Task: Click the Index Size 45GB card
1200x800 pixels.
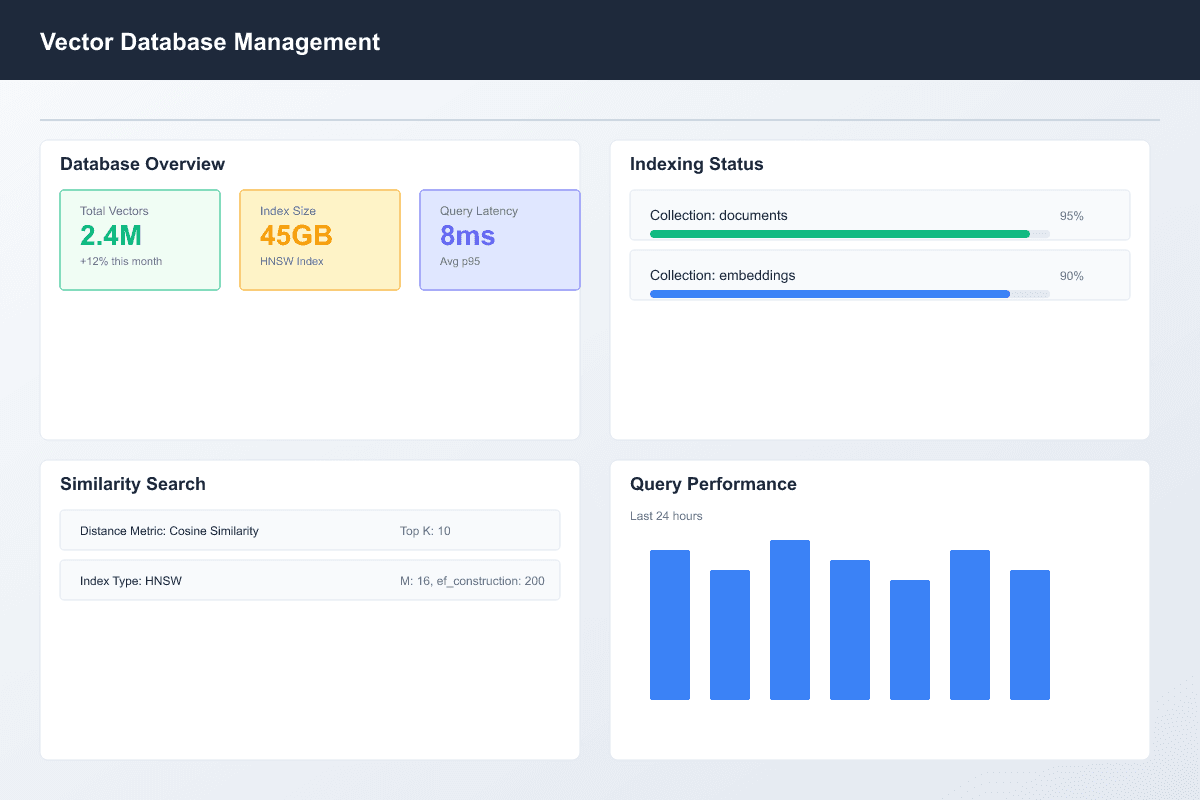Action: (x=320, y=240)
